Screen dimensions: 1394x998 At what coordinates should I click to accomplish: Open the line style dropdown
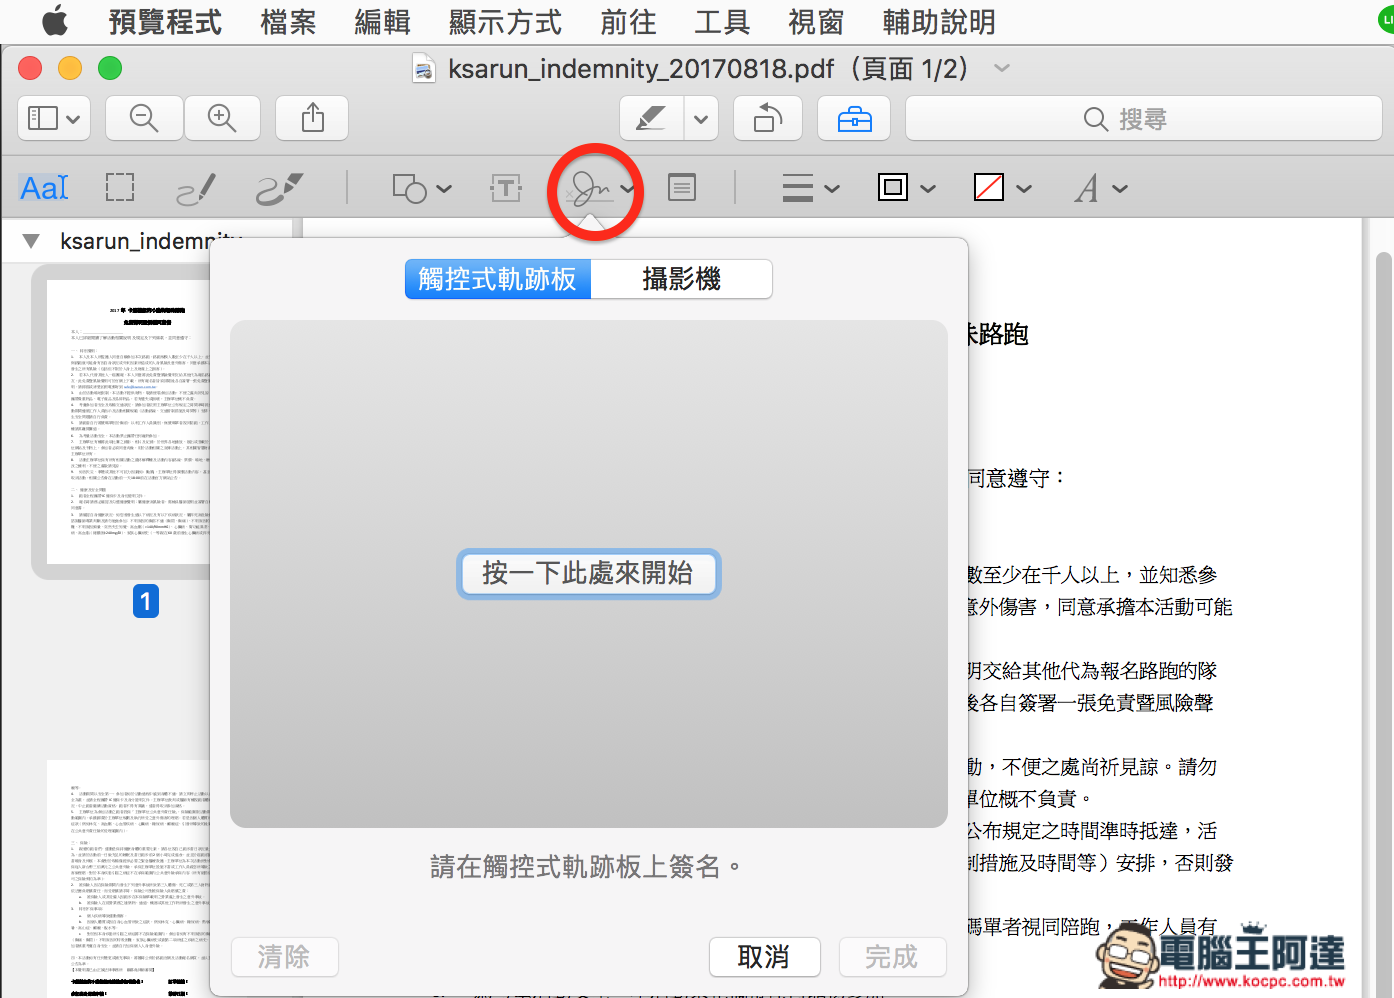click(x=810, y=188)
